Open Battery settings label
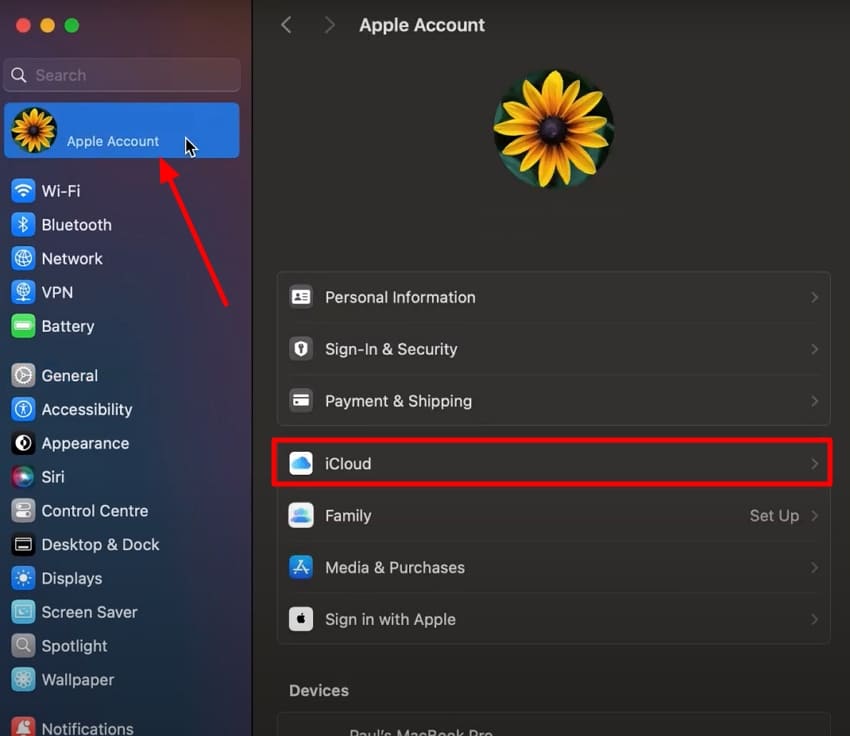The width and height of the screenshot is (850, 736). point(68,326)
